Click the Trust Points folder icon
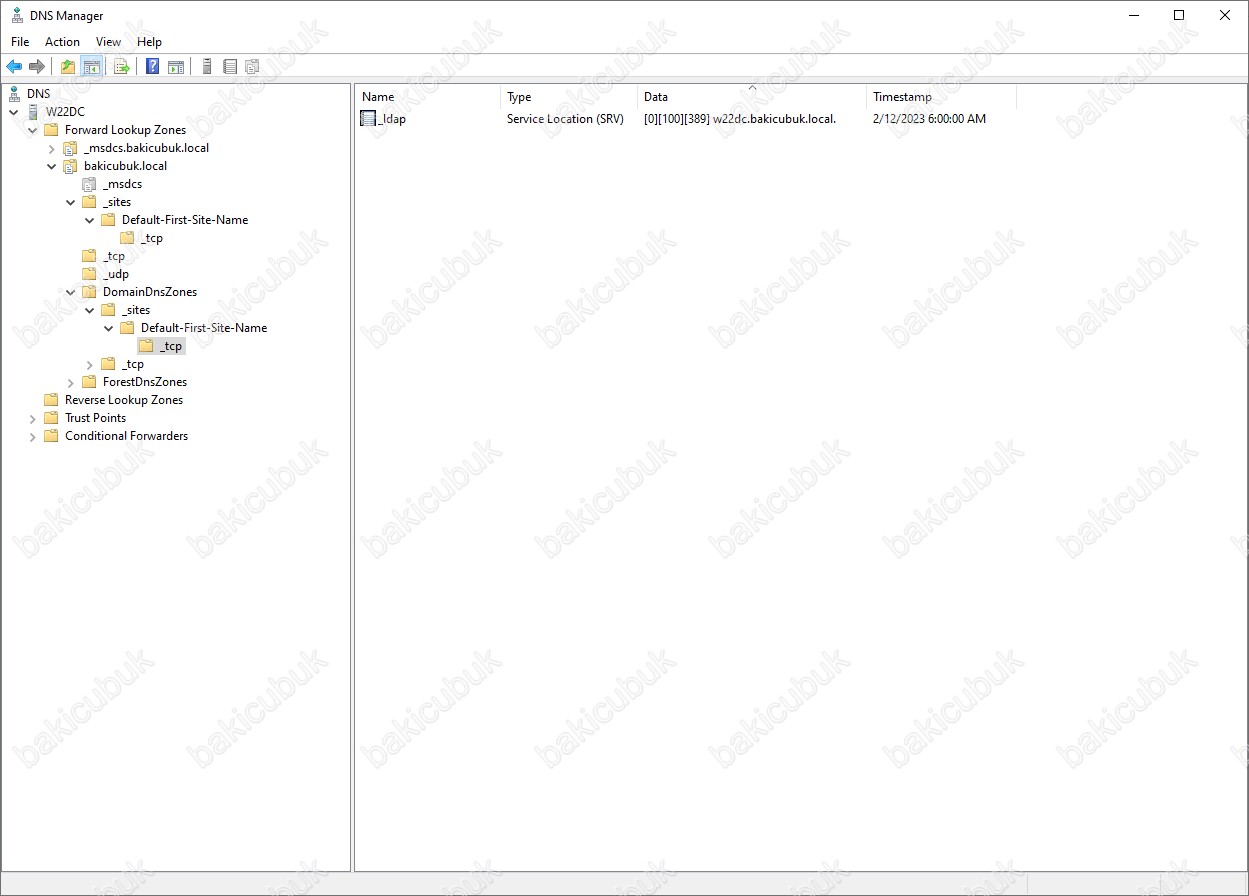Image resolution: width=1249 pixels, height=896 pixels. point(51,418)
